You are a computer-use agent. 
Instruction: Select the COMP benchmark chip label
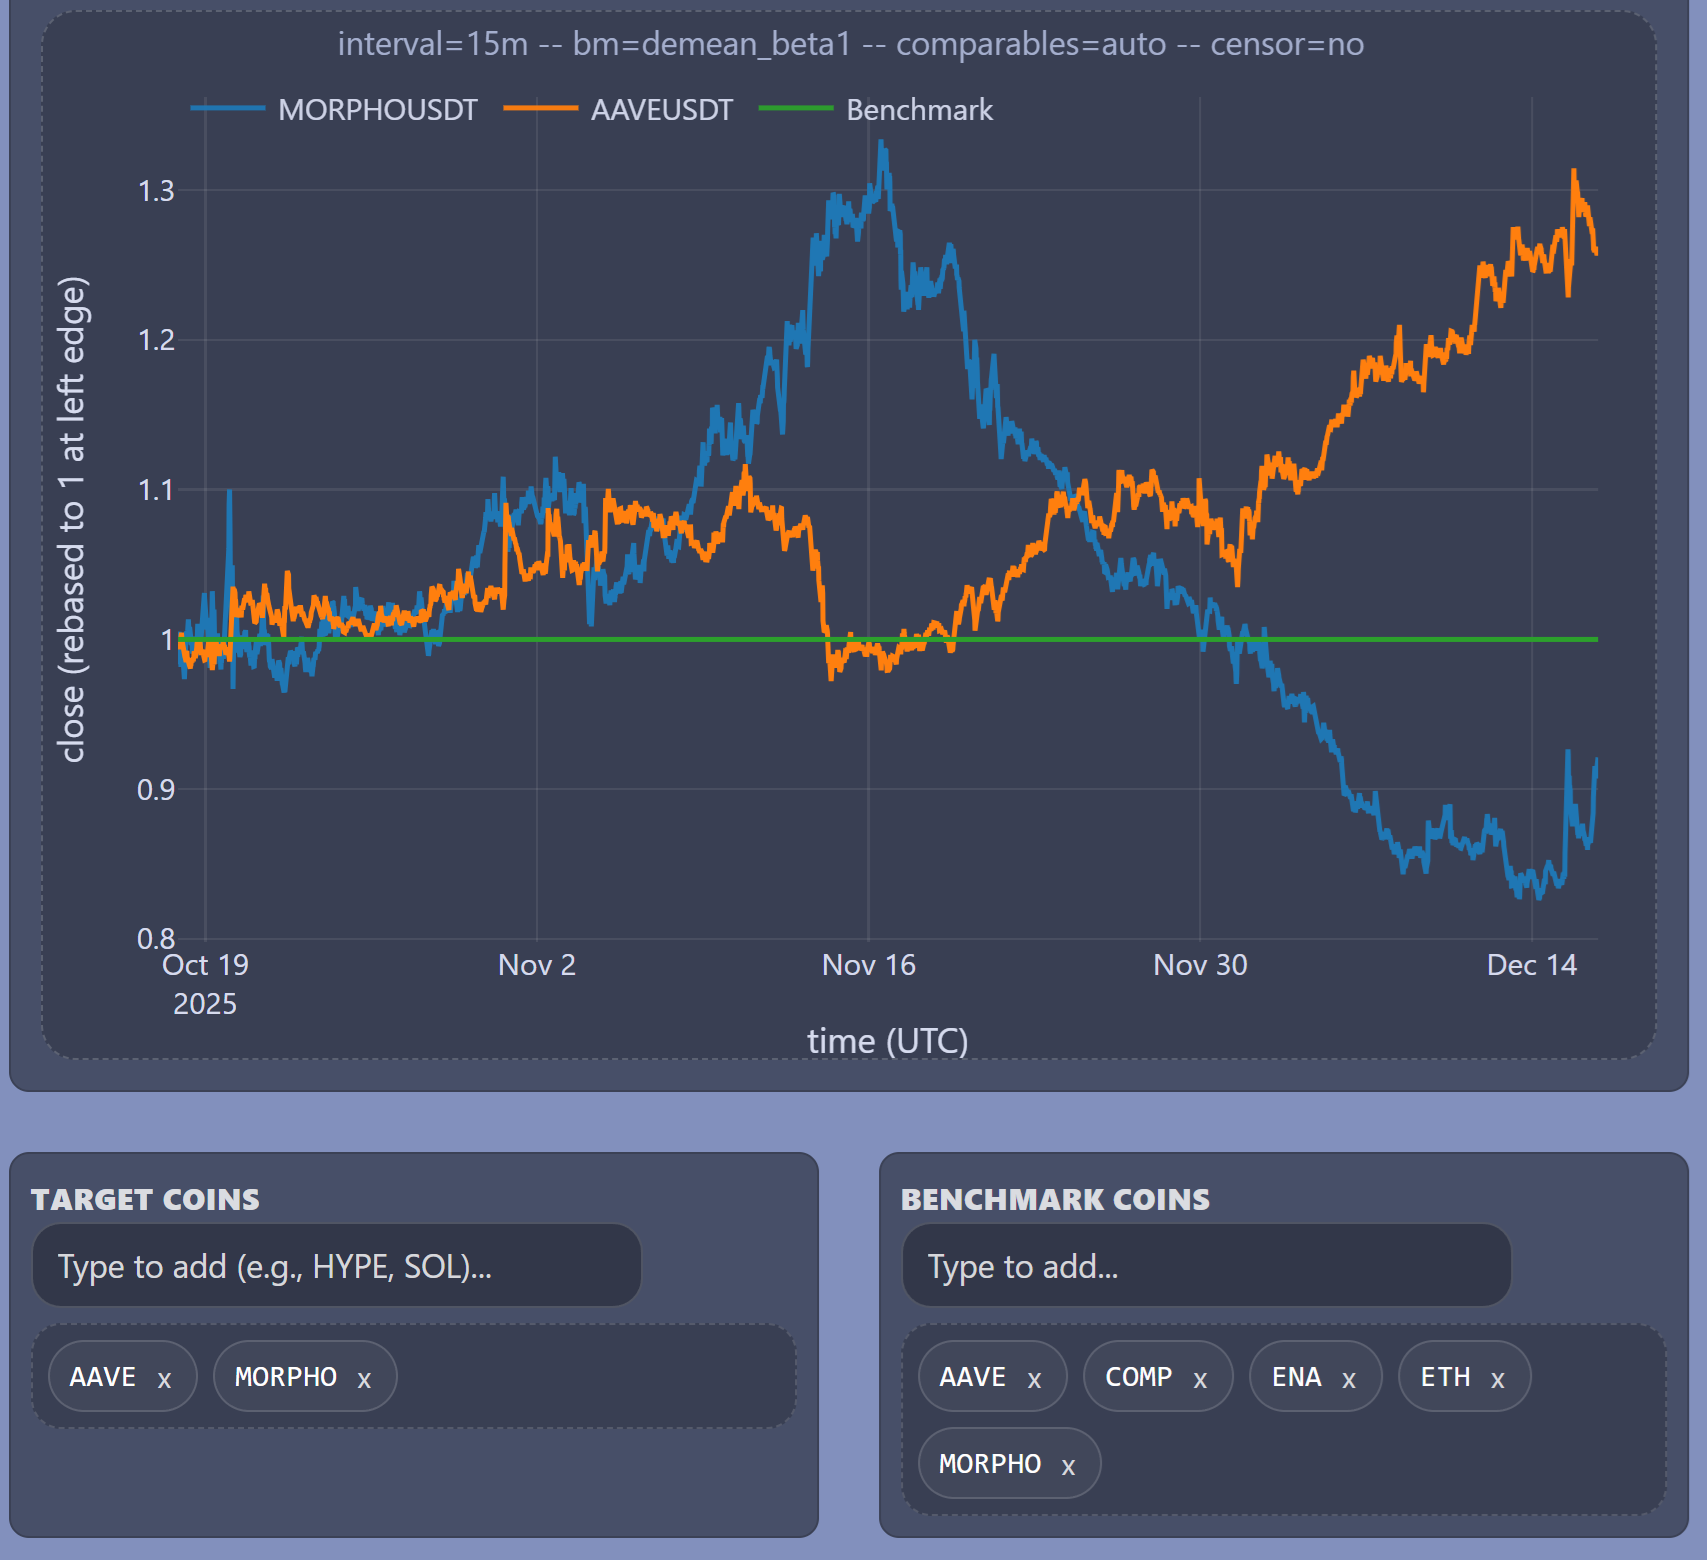(1138, 1377)
